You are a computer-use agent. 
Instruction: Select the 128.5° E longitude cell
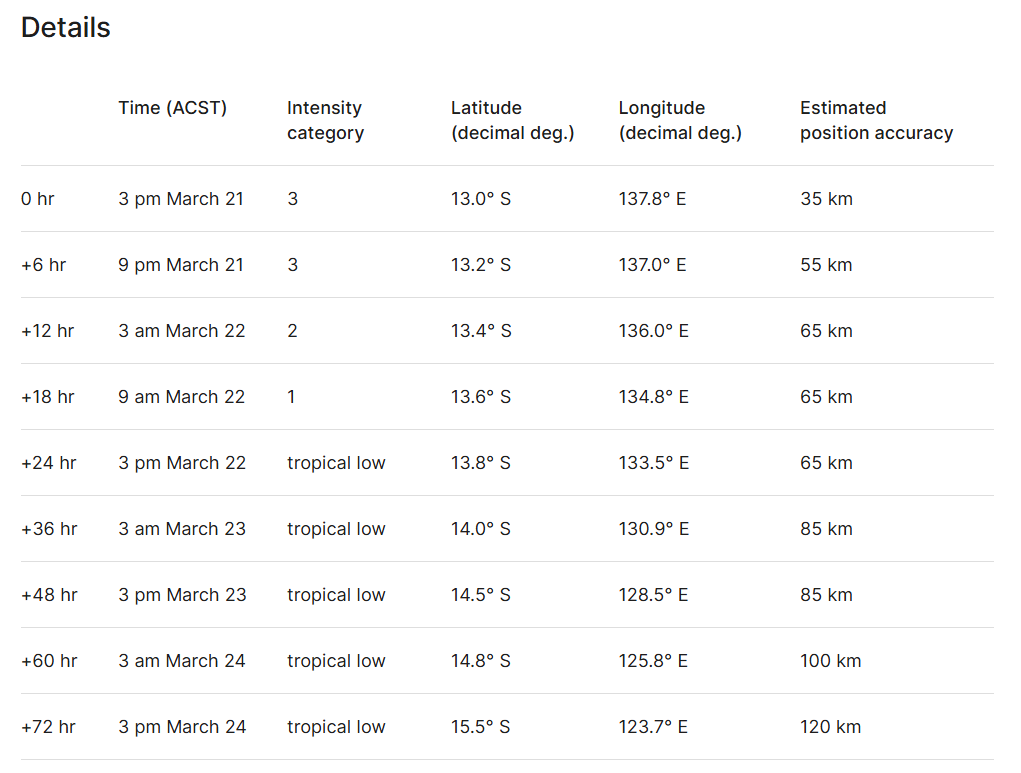click(653, 595)
